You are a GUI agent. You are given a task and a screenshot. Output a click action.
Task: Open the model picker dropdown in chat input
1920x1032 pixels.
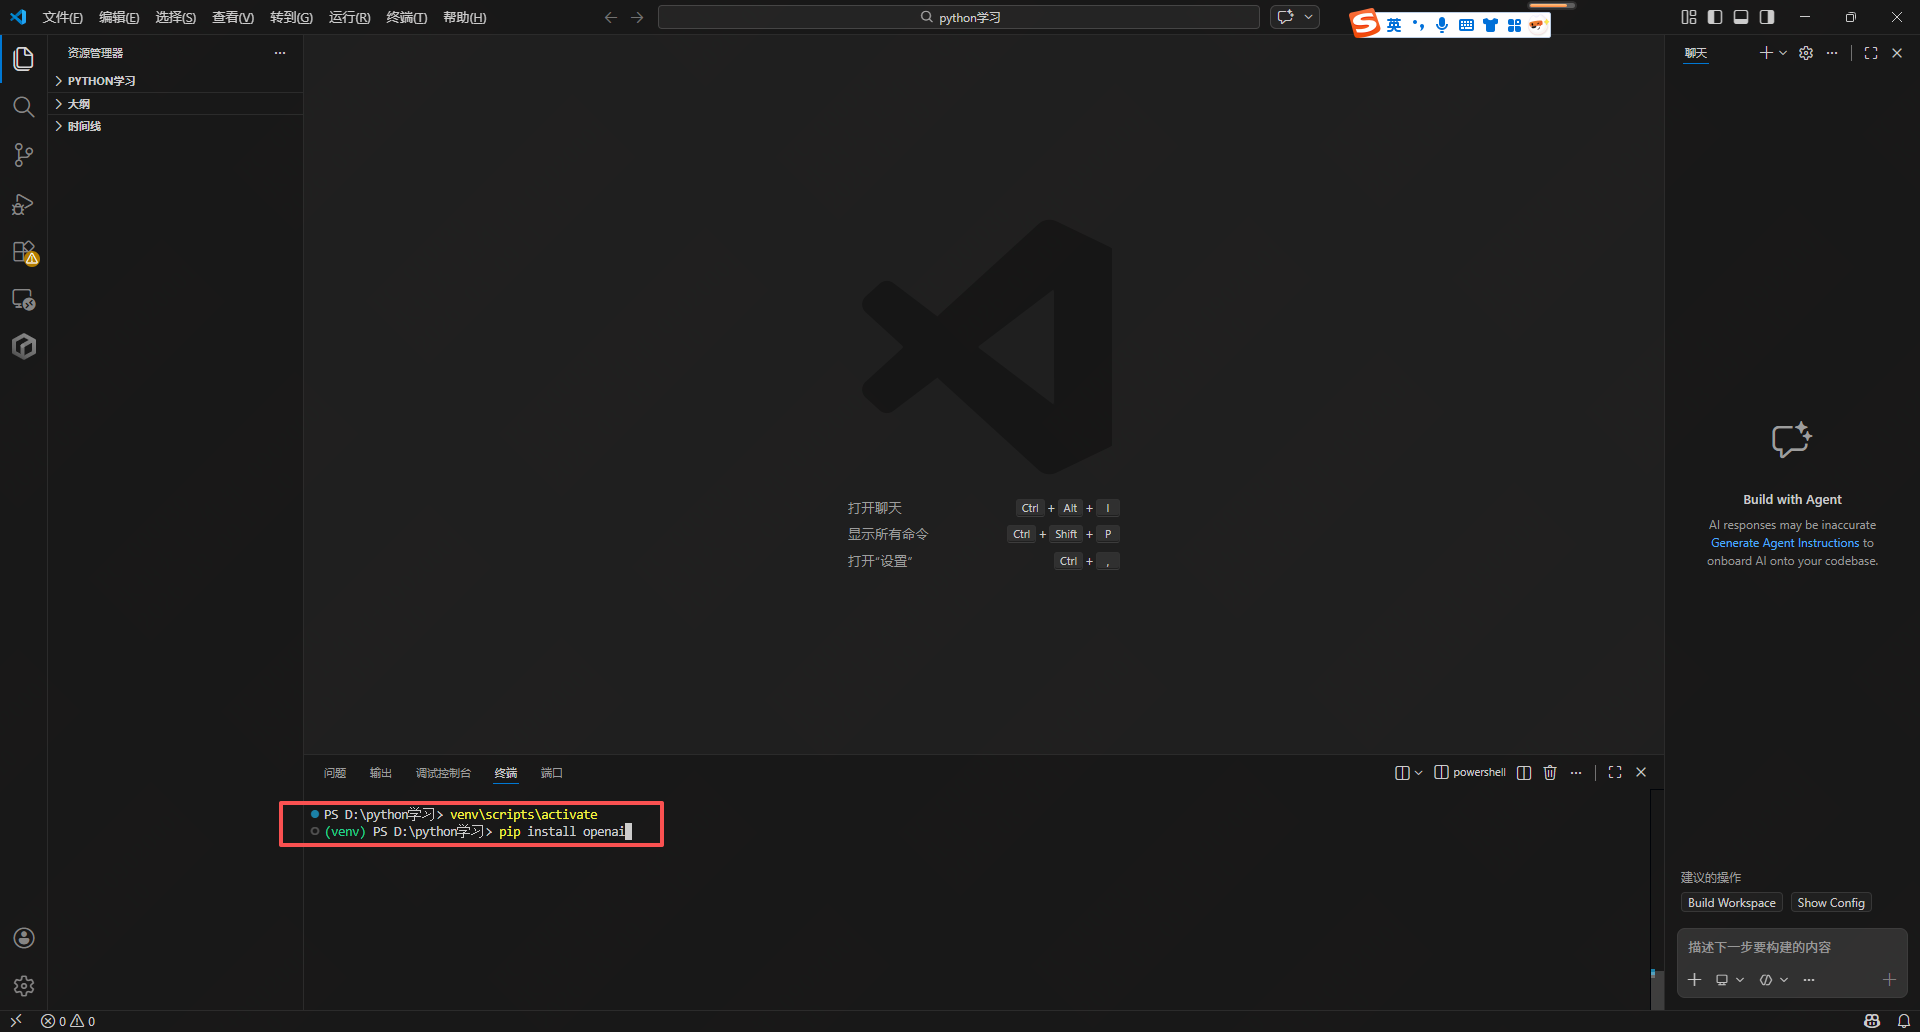(1773, 980)
